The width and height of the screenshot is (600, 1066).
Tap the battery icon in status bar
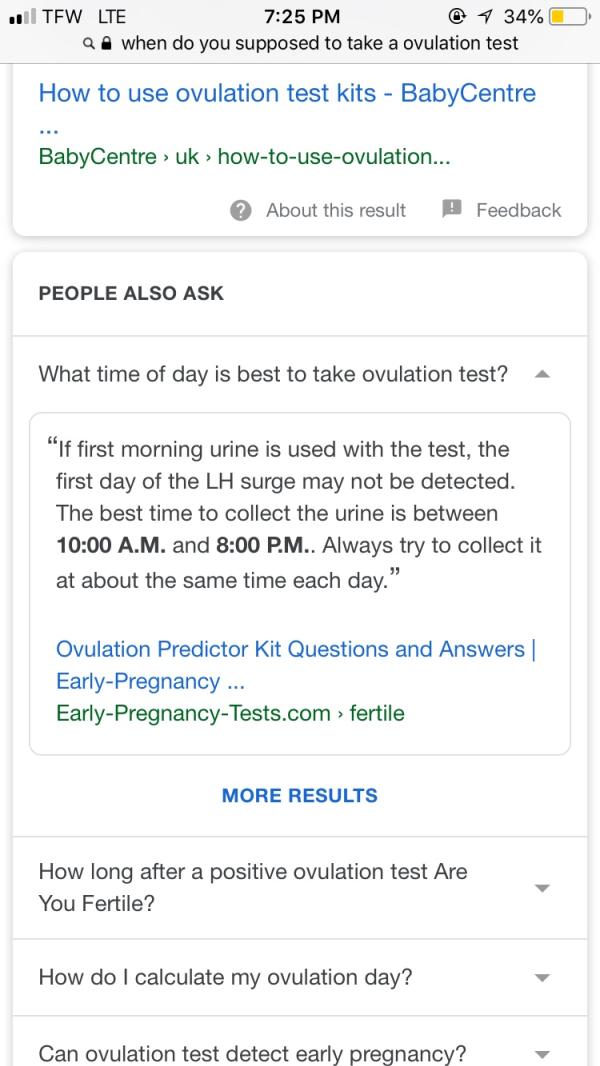[x=569, y=16]
